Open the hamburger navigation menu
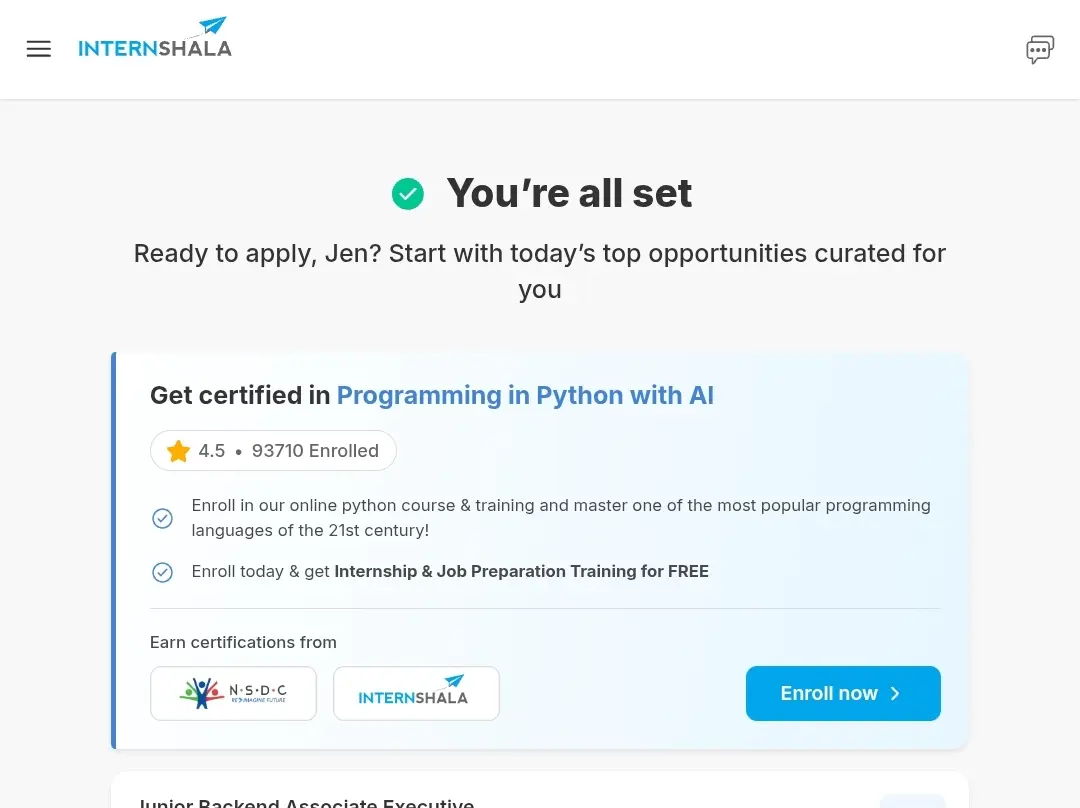 click(39, 49)
